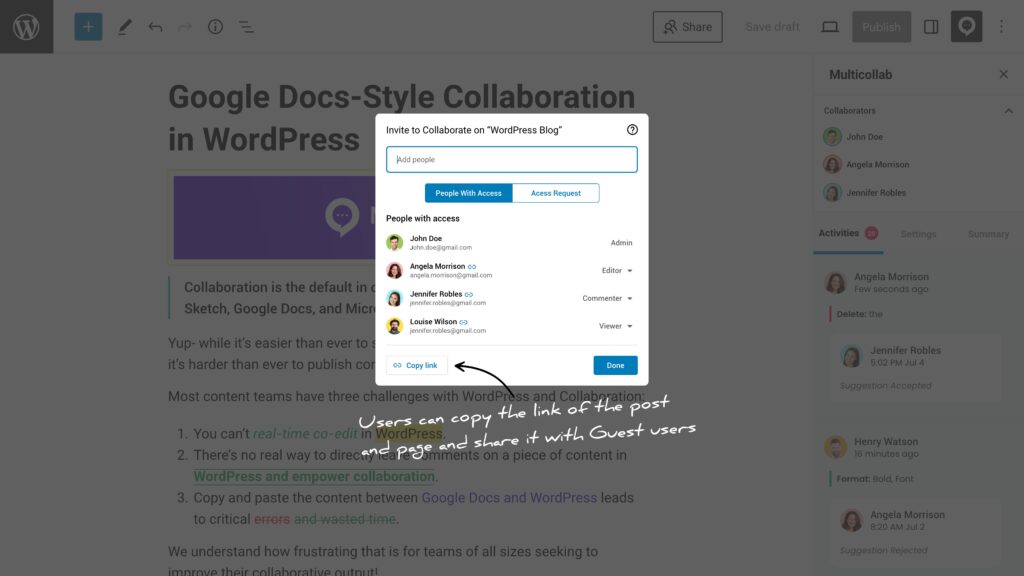Click the Google Docs and WordPress link
This screenshot has width=1024, height=576.
(509, 498)
